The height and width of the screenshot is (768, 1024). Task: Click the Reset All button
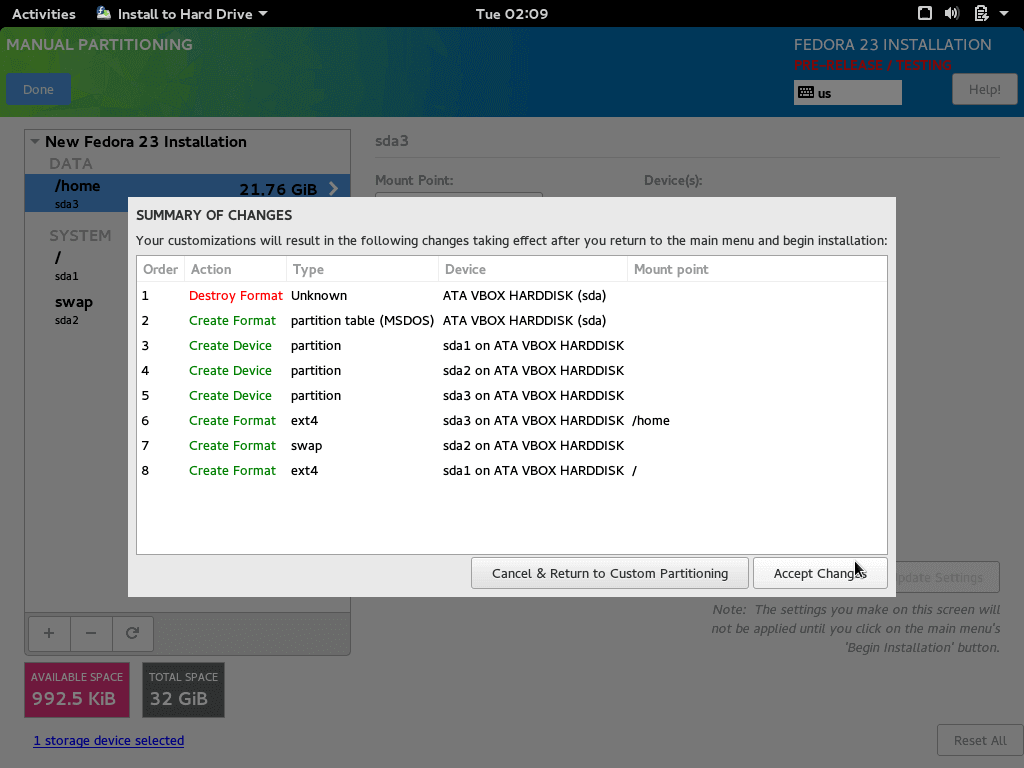click(x=980, y=741)
